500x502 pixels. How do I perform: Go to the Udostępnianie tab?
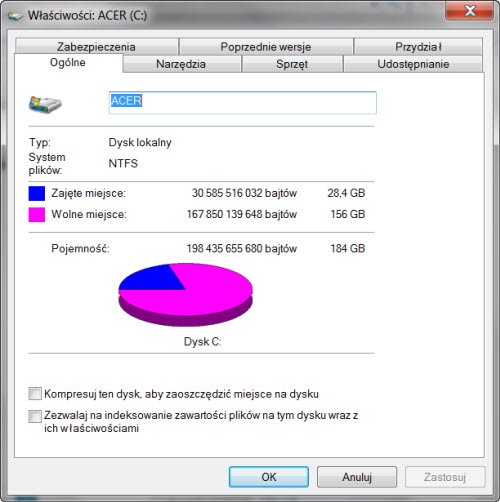click(413, 64)
